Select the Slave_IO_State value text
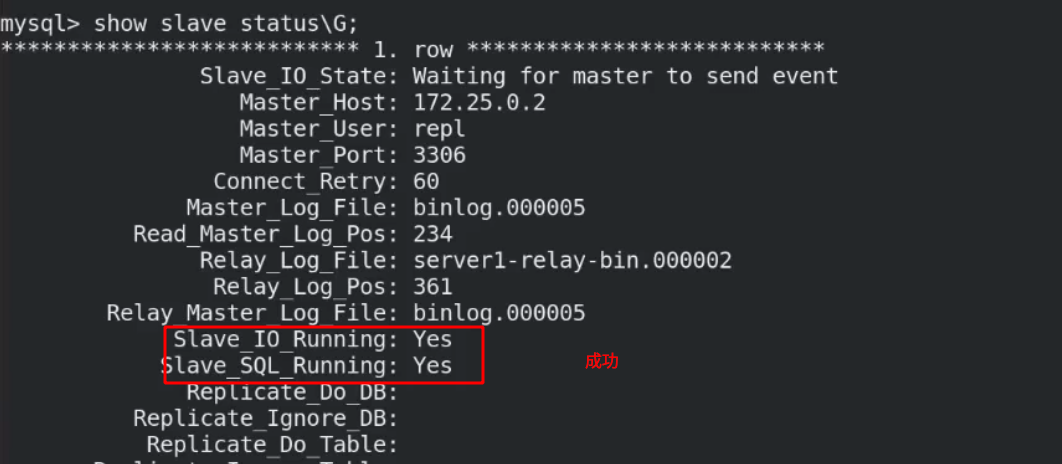 coord(625,76)
